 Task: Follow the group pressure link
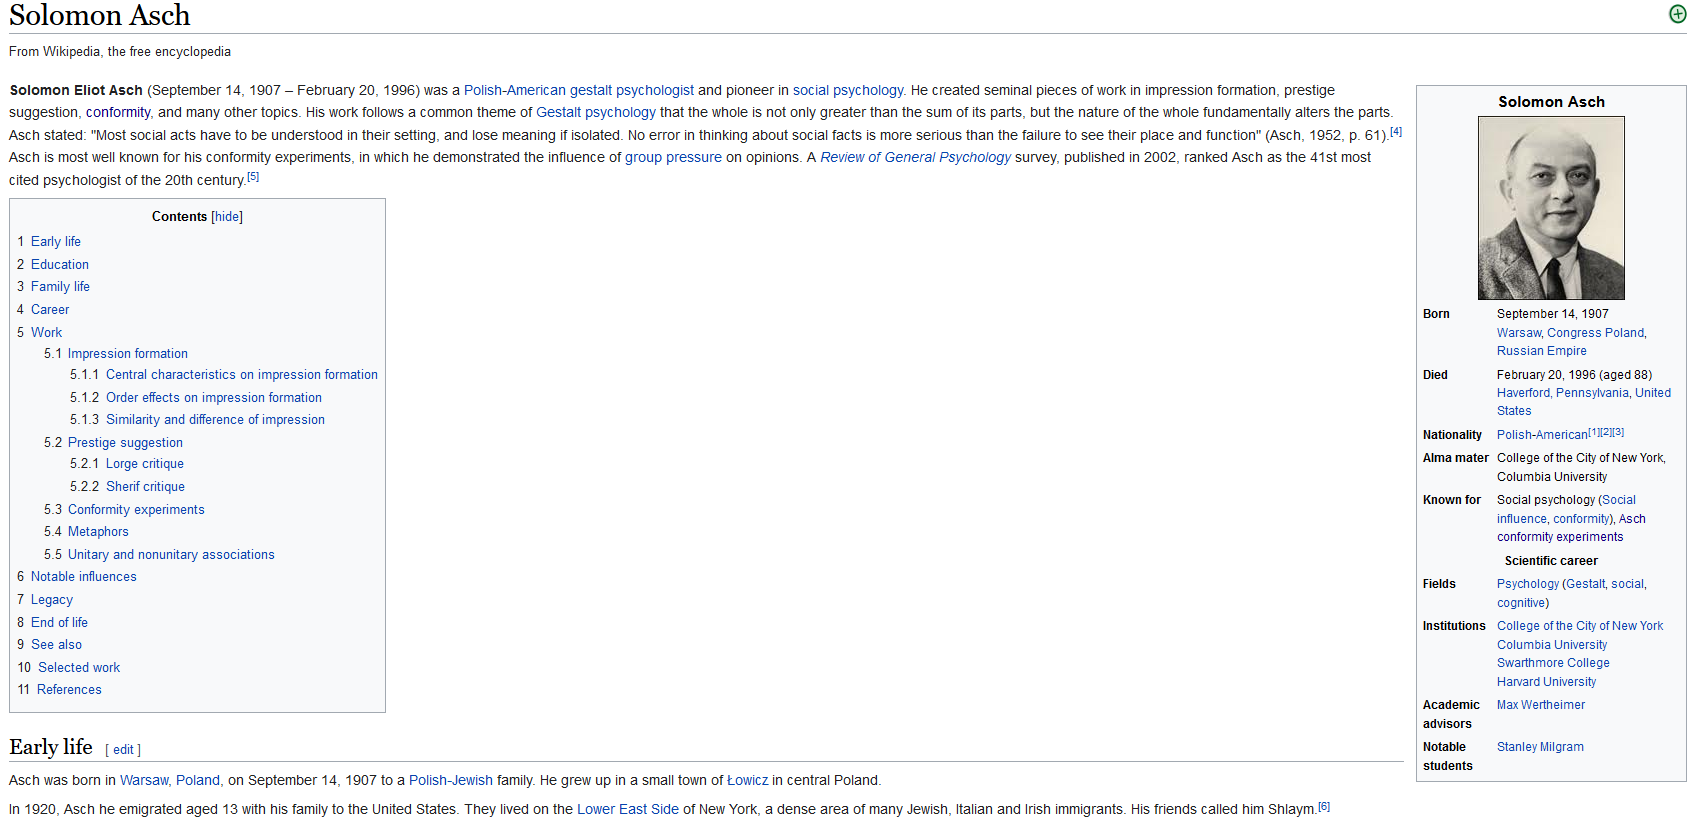tap(673, 157)
